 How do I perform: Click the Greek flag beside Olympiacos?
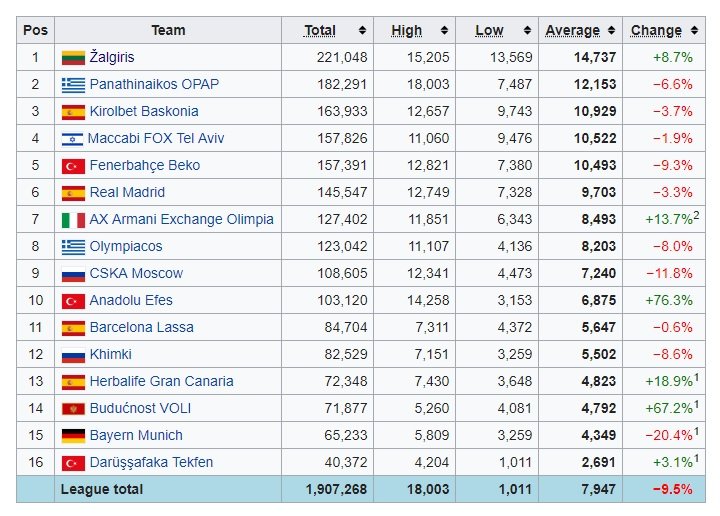point(73,247)
